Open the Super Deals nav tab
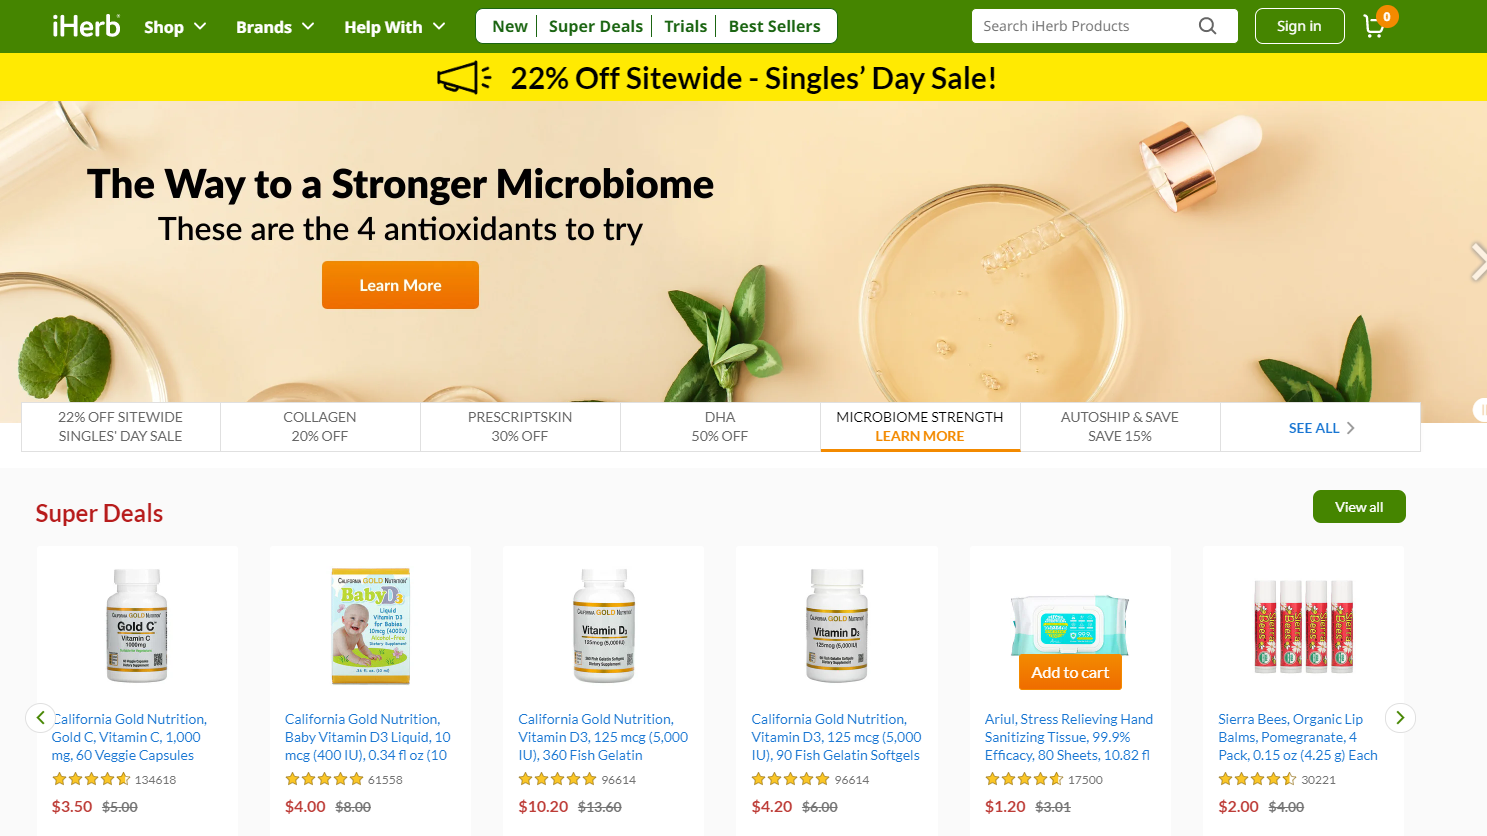The image size is (1487, 836). tap(596, 26)
